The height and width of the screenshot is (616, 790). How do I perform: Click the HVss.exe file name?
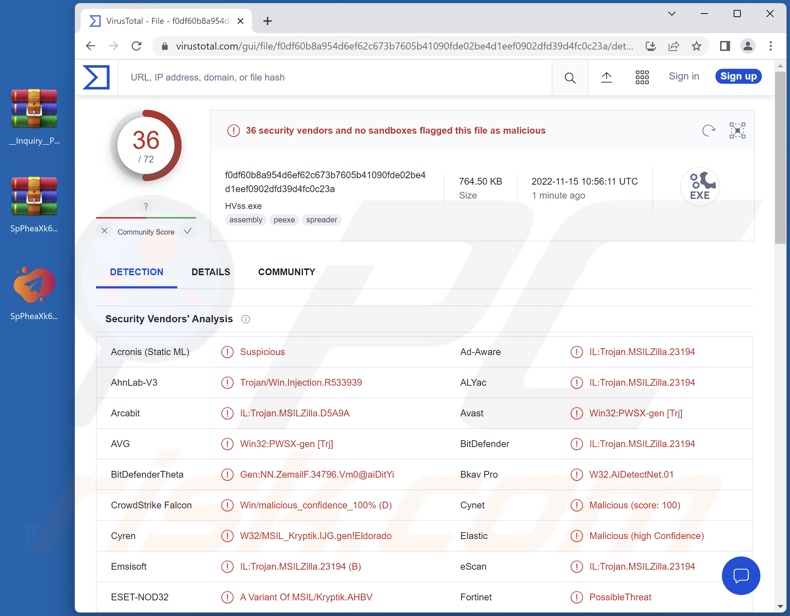coord(243,206)
